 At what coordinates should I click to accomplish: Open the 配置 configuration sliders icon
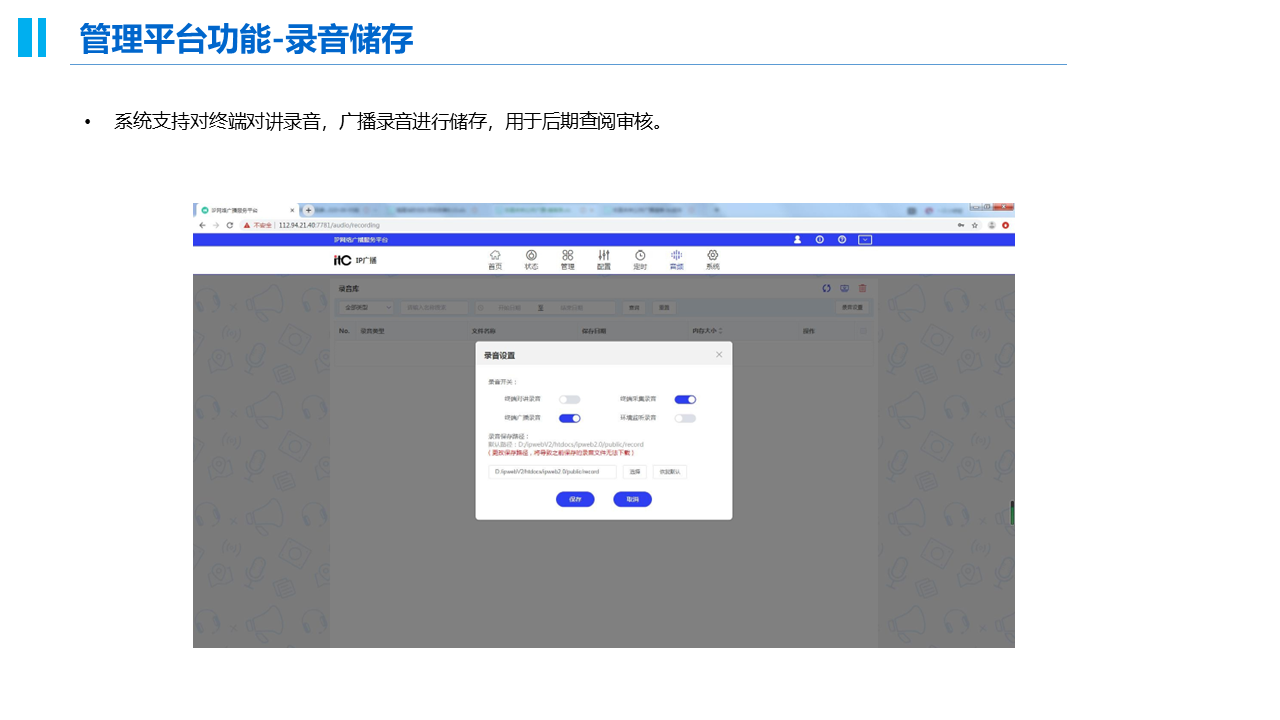[604, 259]
